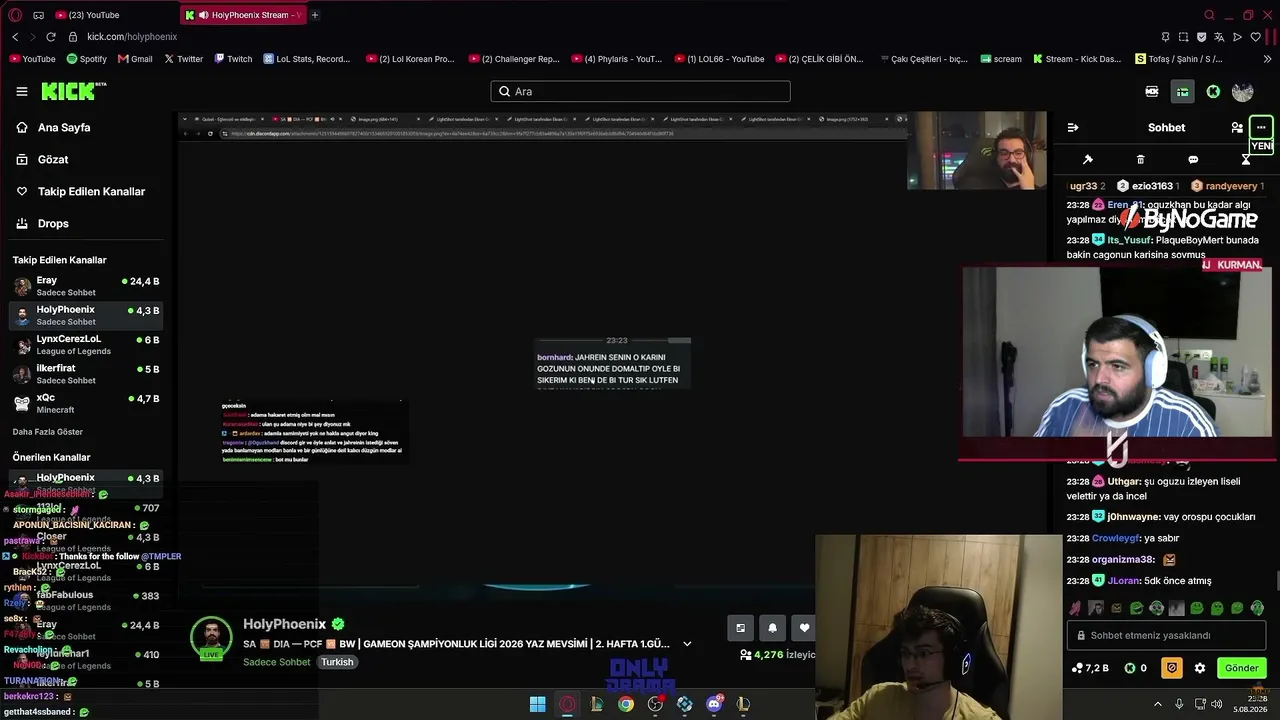Screen dimensions: 1280x720
Task: Click the HolyPhoenix channel name under the stream
Action: (285, 624)
